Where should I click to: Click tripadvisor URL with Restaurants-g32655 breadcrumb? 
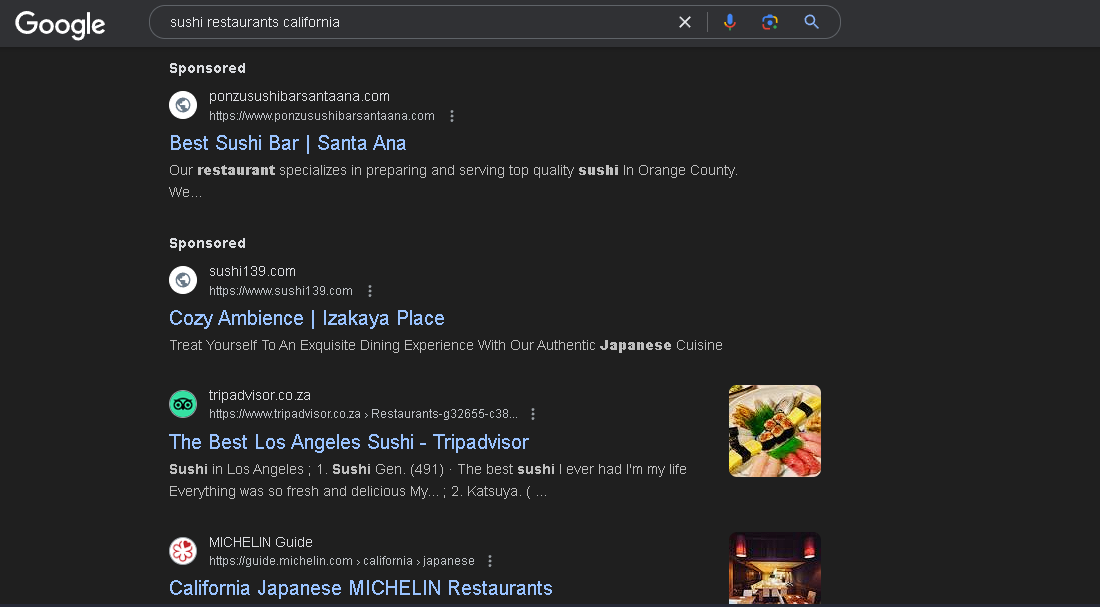[x=363, y=414]
